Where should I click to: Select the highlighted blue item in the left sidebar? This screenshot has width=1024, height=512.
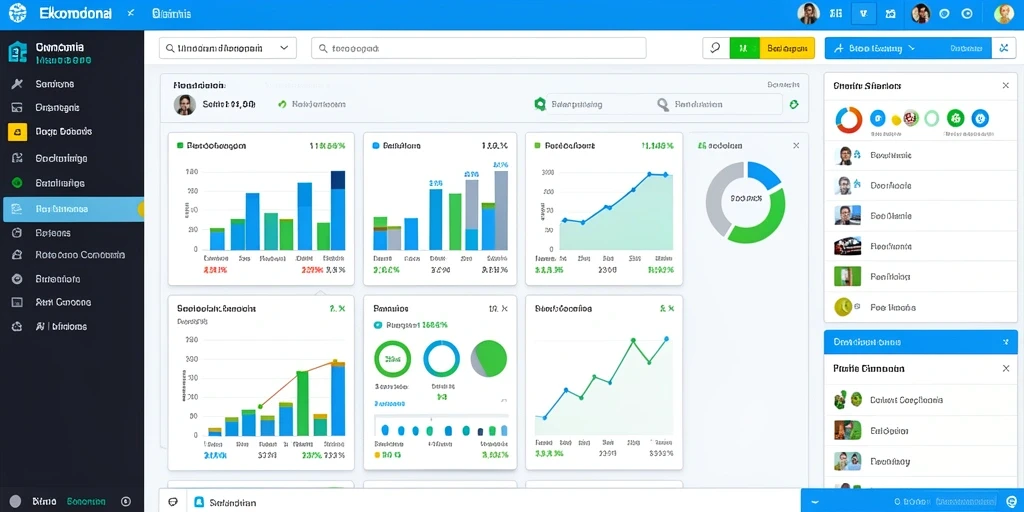[73, 209]
